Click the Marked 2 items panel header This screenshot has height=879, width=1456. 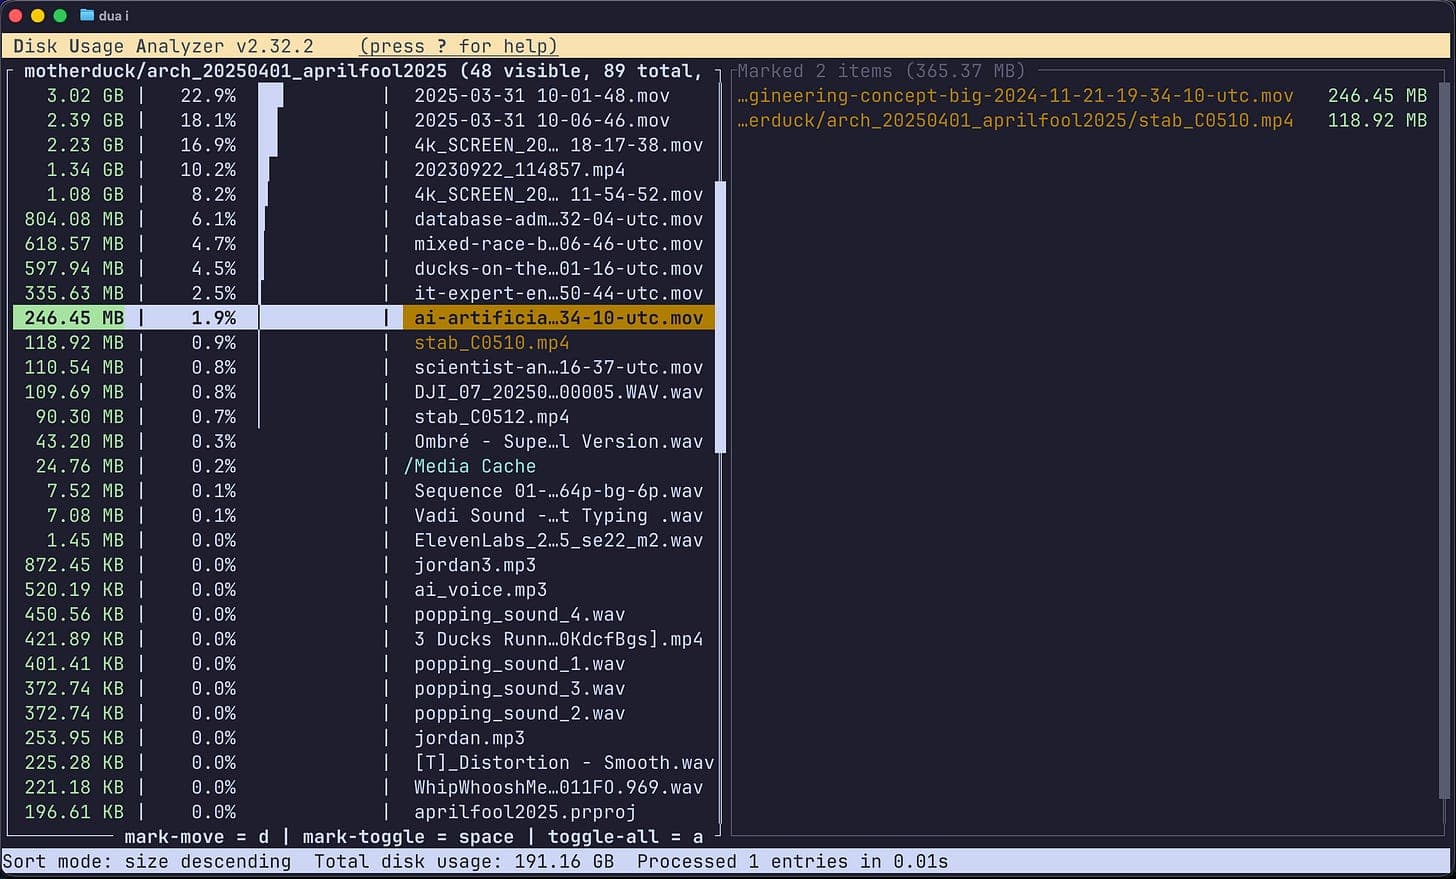click(881, 71)
